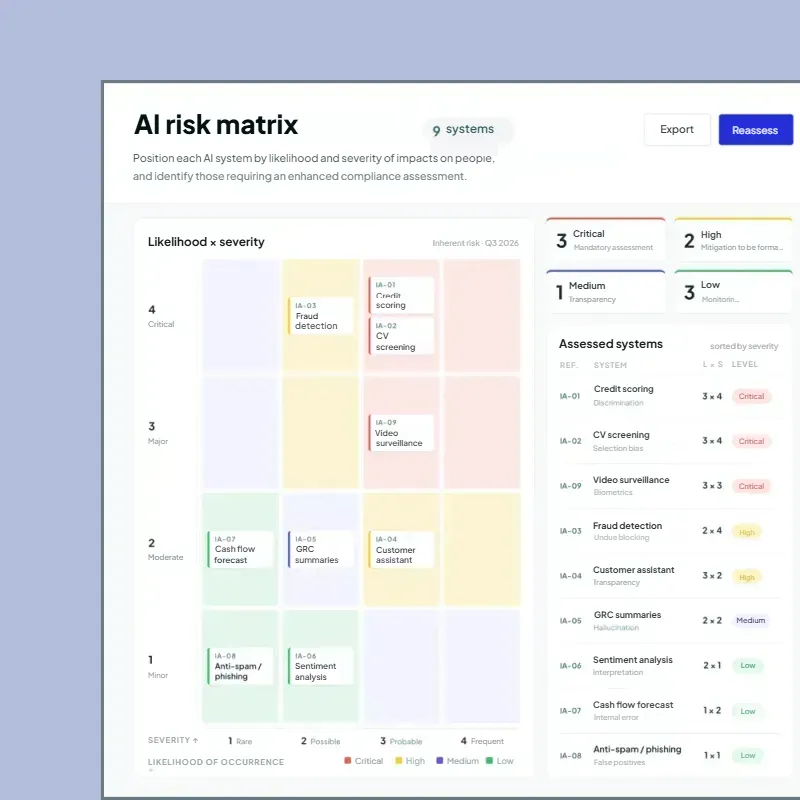This screenshot has width=800, height=800.
Task: Click the purple Medium legend swatch
Action: [x=439, y=761]
